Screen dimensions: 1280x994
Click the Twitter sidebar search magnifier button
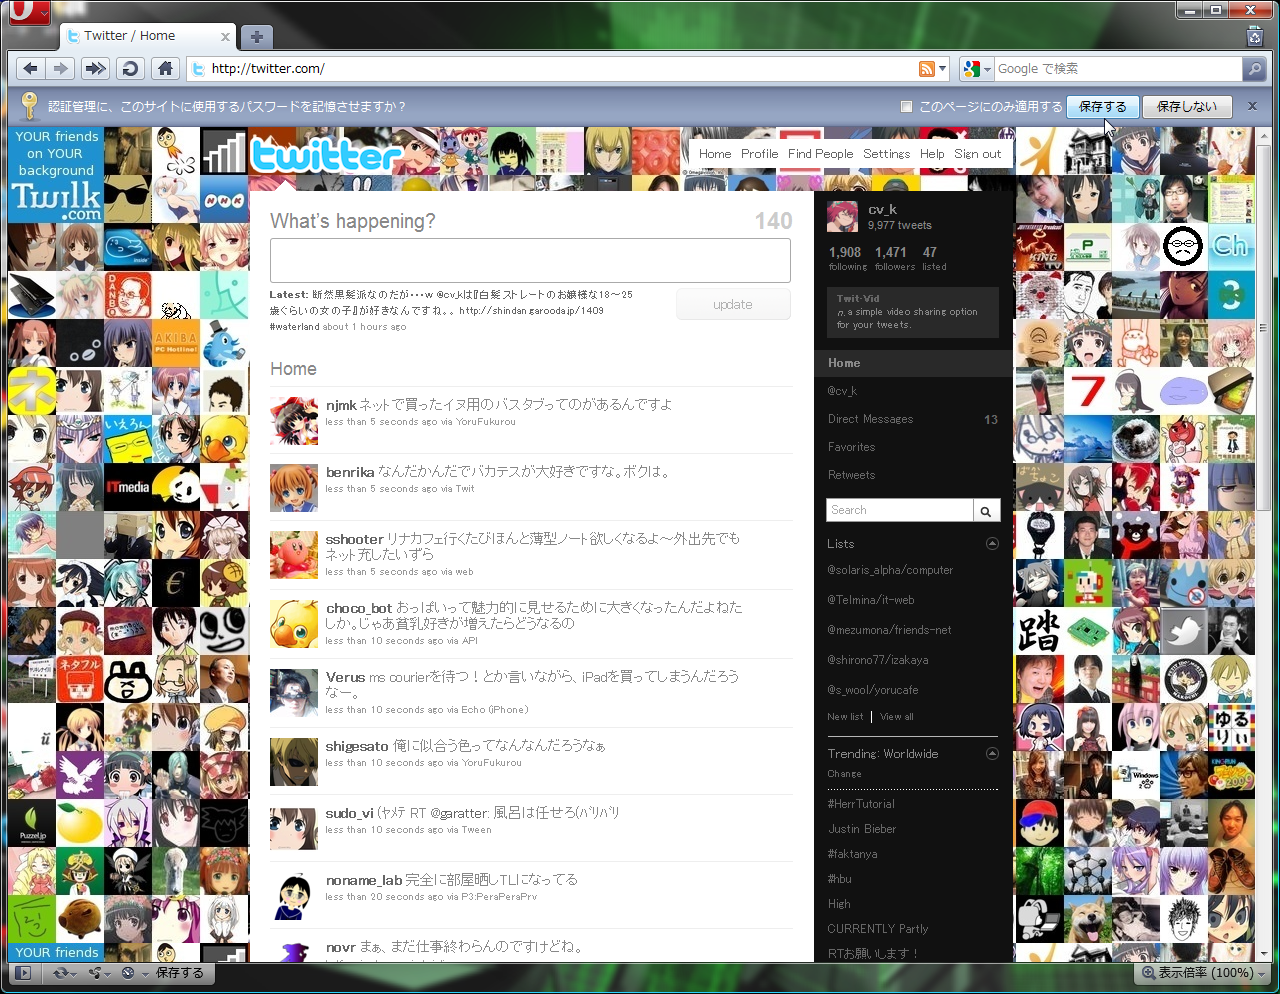point(986,510)
